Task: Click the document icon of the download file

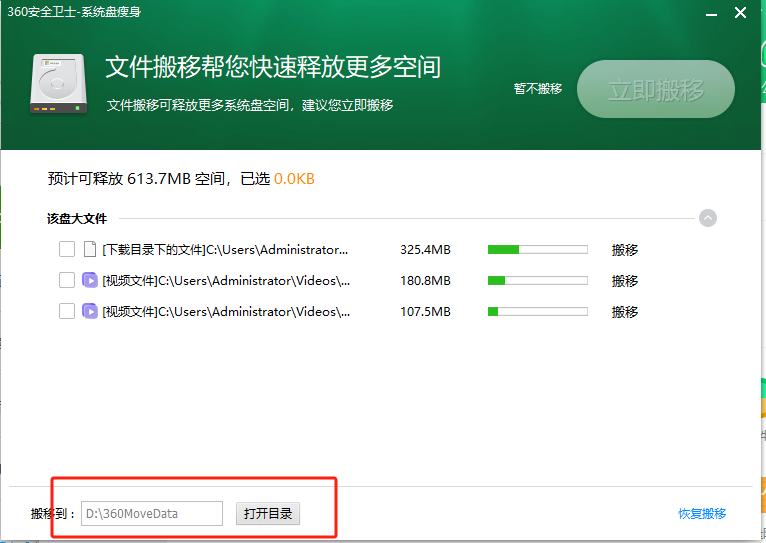Action: (x=90, y=249)
